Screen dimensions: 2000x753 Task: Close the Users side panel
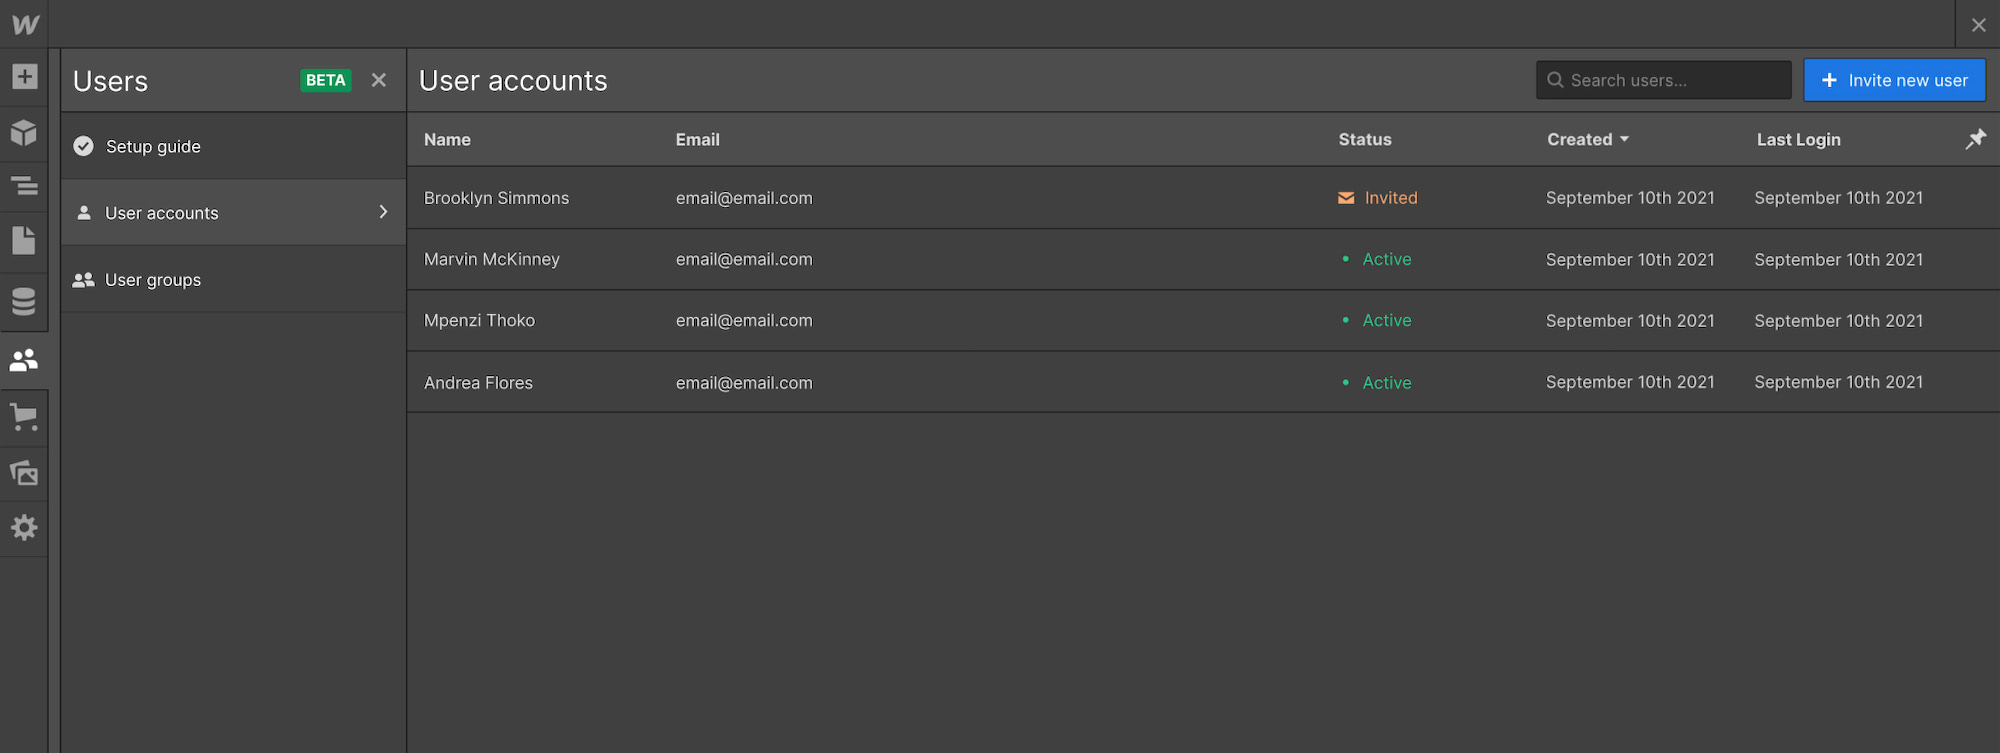pos(379,80)
